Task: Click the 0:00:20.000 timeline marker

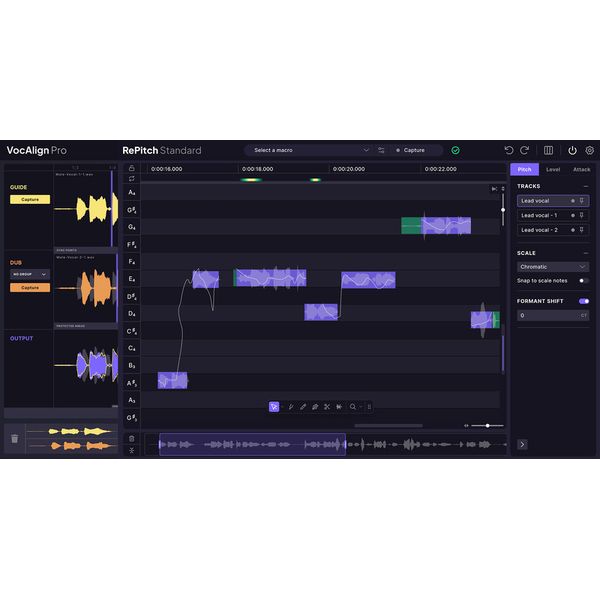Action: coord(349,169)
